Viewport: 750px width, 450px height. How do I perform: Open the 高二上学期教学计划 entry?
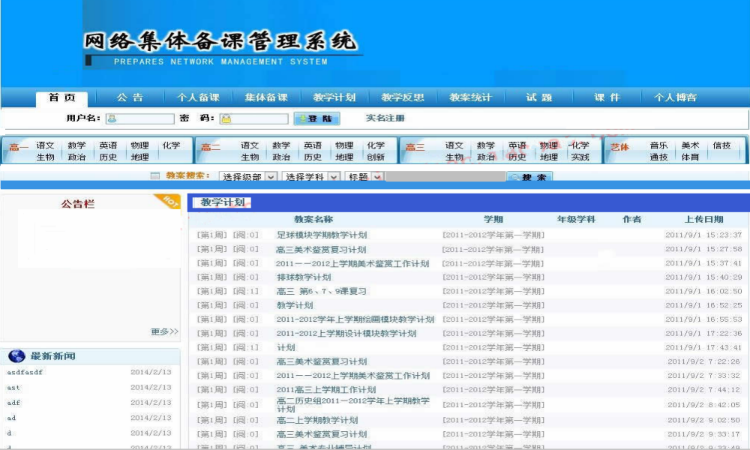coord(317,420)
